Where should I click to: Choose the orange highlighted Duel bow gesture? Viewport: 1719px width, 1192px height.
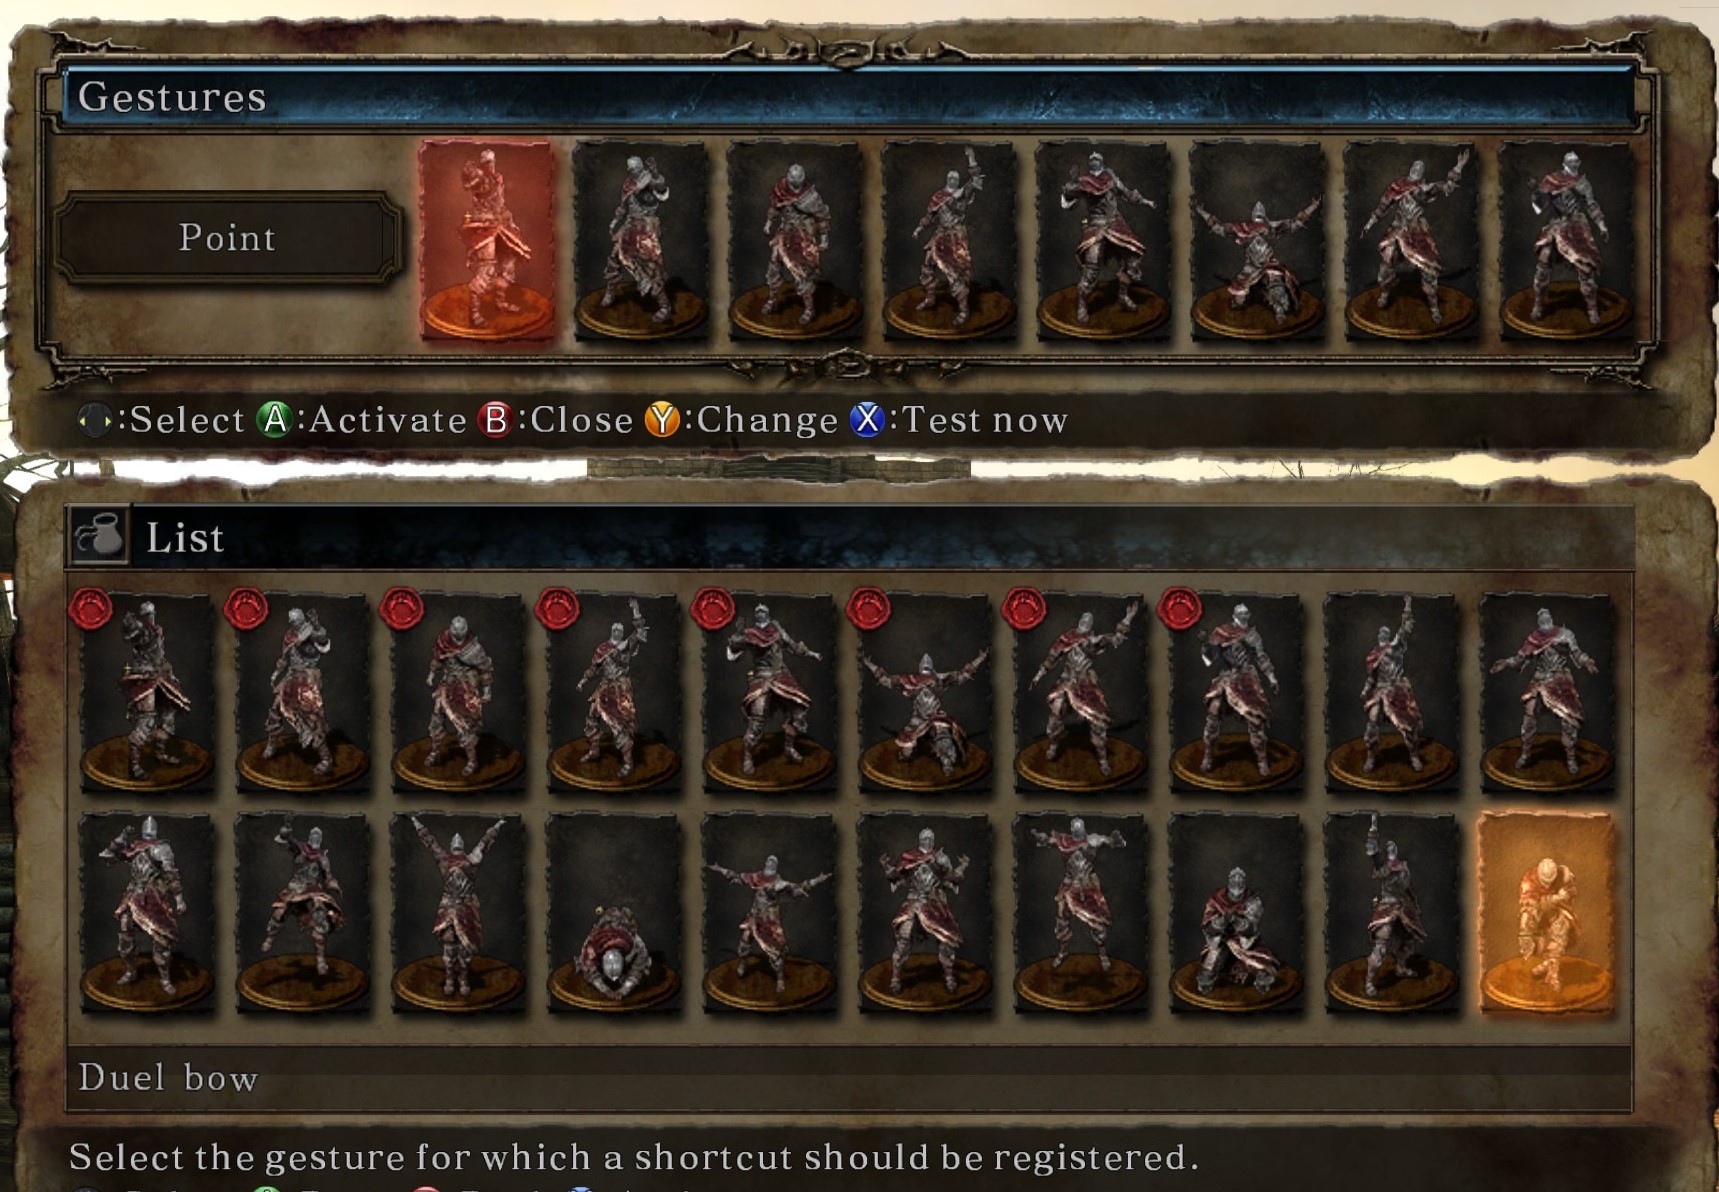pyautogui.click(x=1546, y=913)
